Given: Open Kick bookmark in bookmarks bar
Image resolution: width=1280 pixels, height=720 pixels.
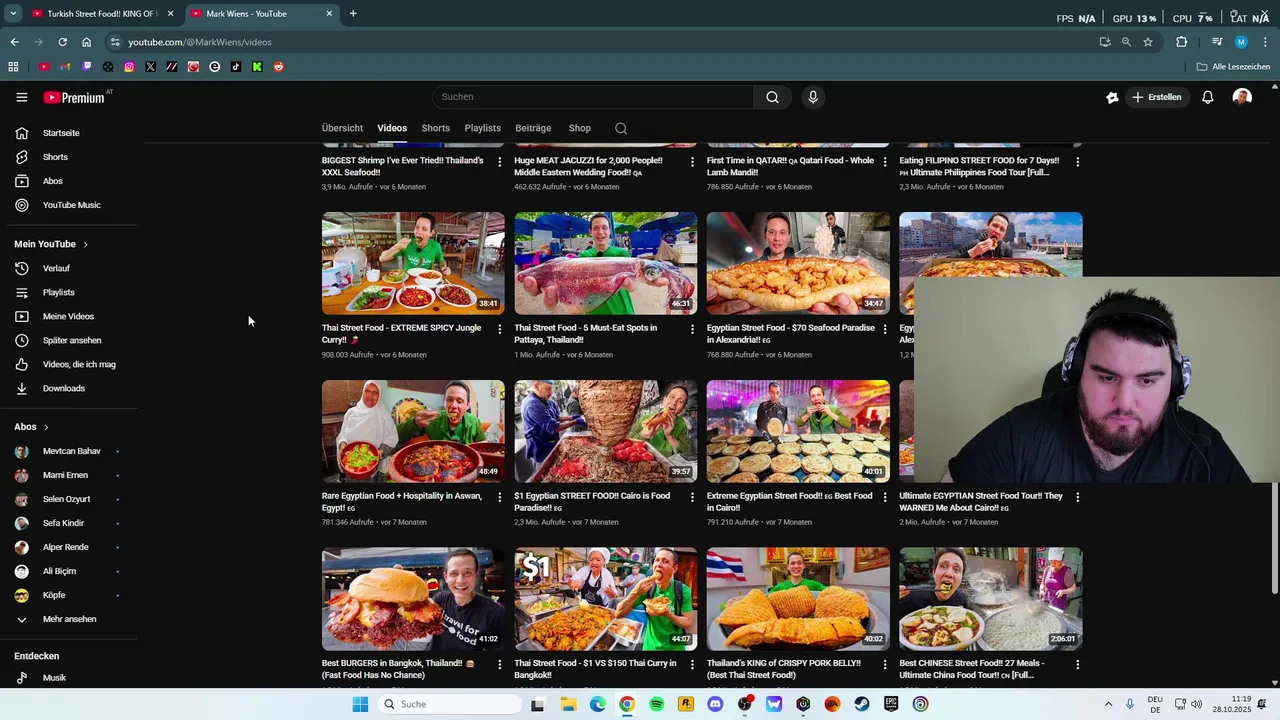Looking at the screenshot, I should pos(257,67).
